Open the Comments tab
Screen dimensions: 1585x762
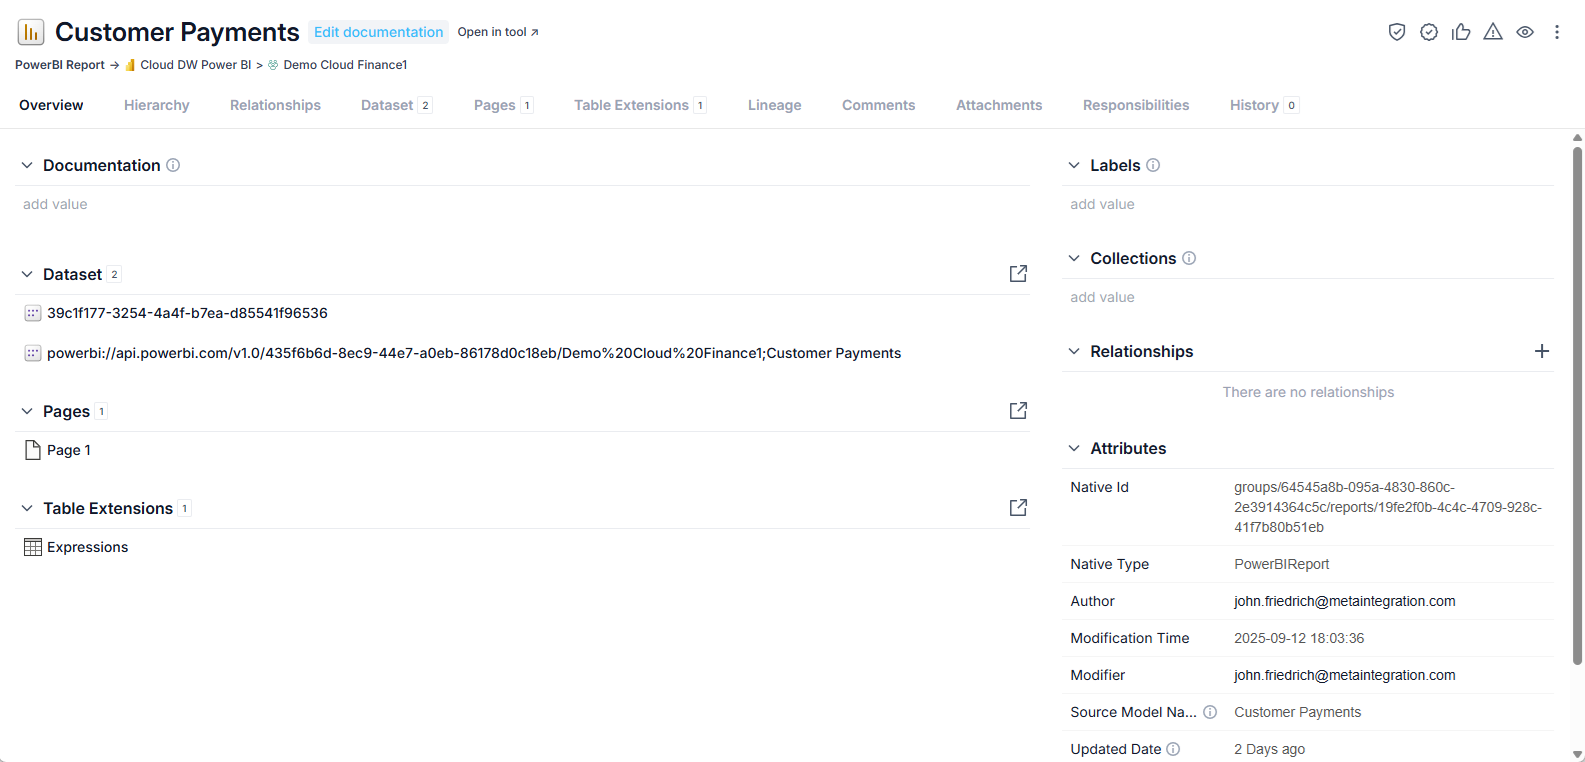[x=879, y=105]
